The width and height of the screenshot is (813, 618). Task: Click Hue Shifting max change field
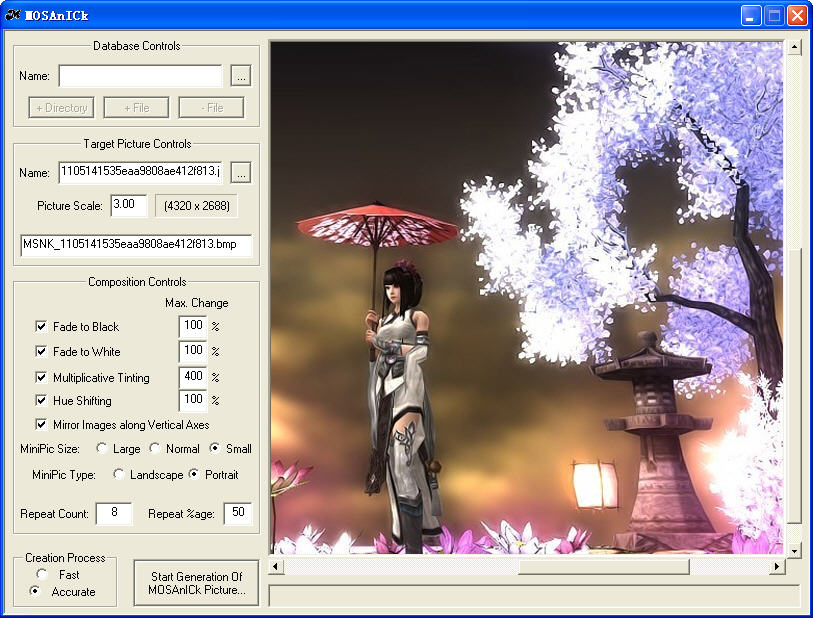[193, 400]
